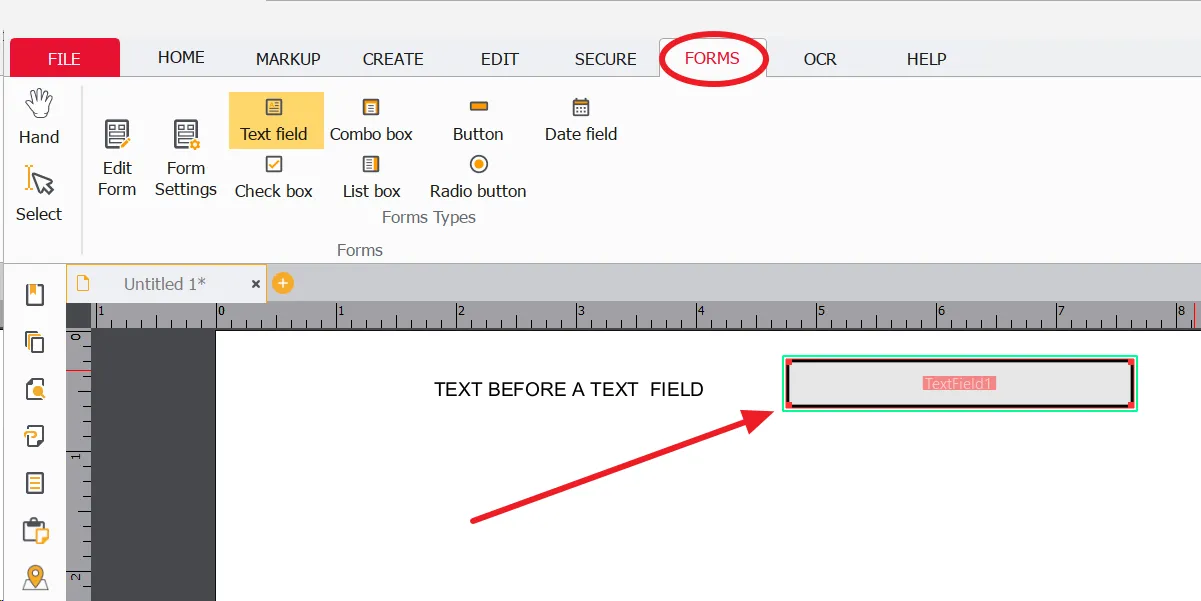Viewport: 1201px width, 601px height.
Task: Open Form Settings
Action: [186, 158]
